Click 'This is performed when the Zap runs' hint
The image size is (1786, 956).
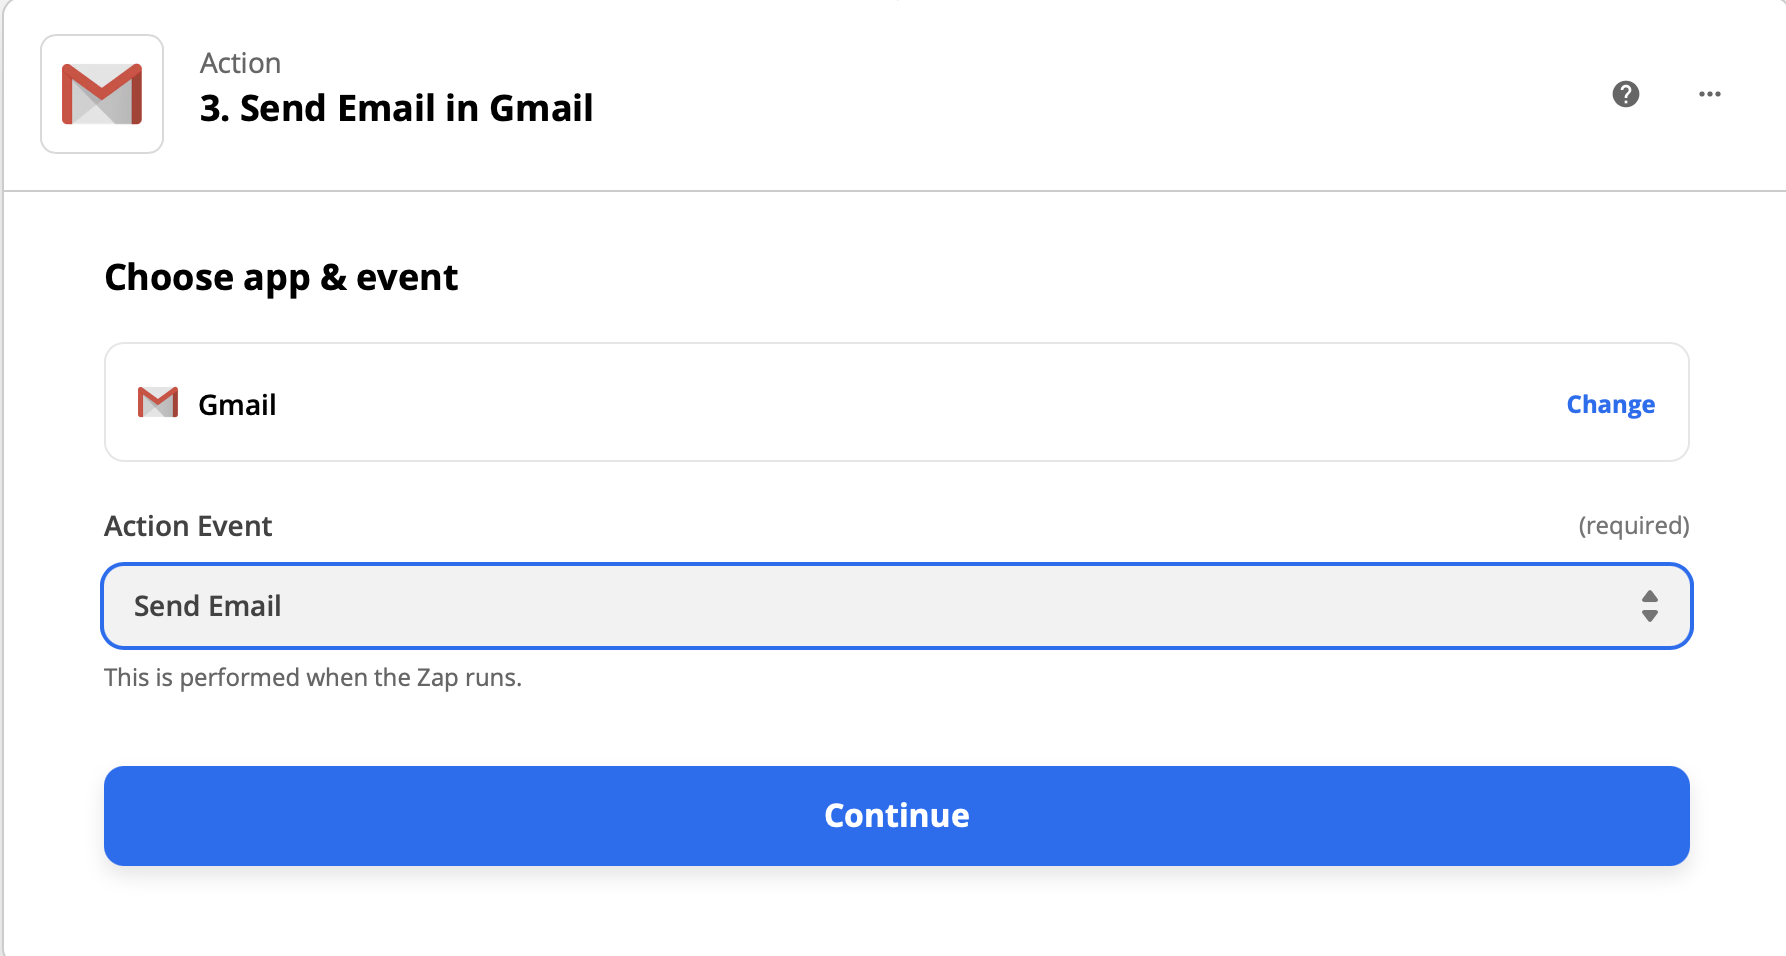tap(313, 677)
